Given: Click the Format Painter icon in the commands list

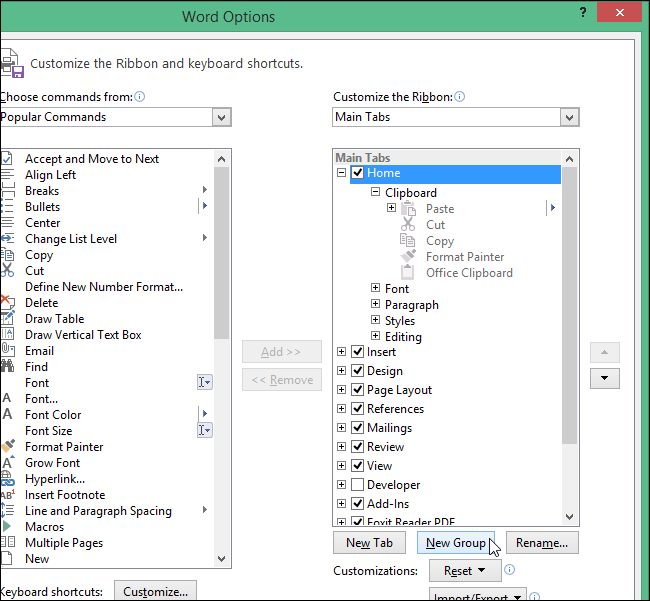Looking at the screenshot, I should [x=7, y=446].
